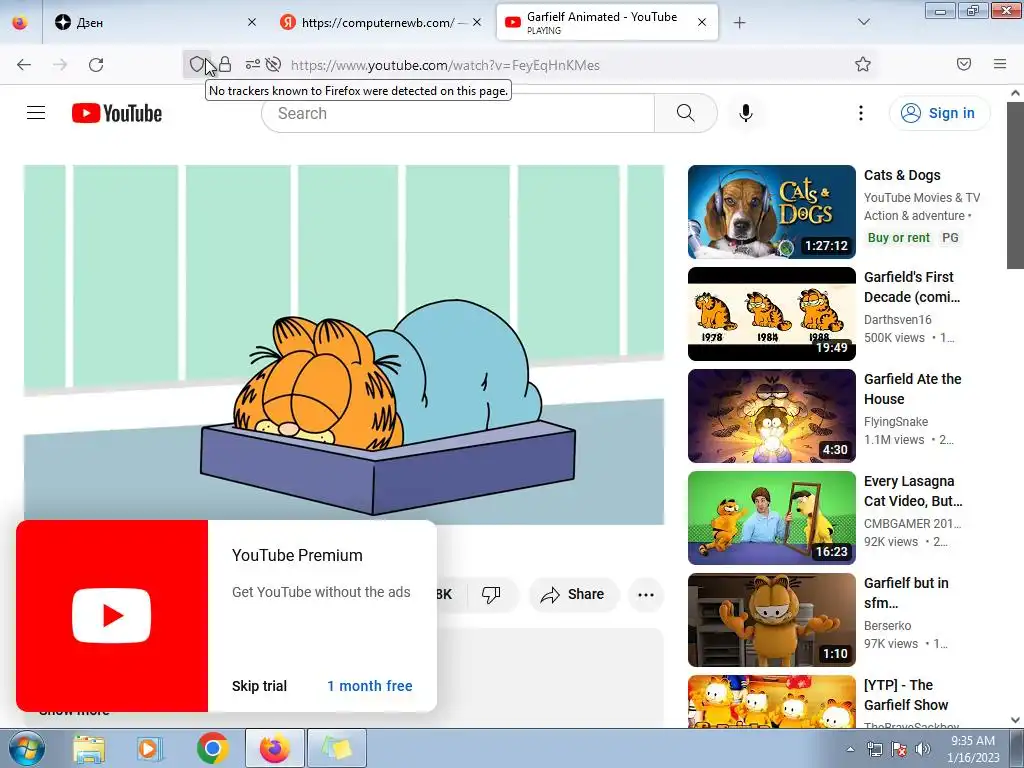Close the Garfielf Animated tab
The image size is (1024, 768).
[702, 22]
